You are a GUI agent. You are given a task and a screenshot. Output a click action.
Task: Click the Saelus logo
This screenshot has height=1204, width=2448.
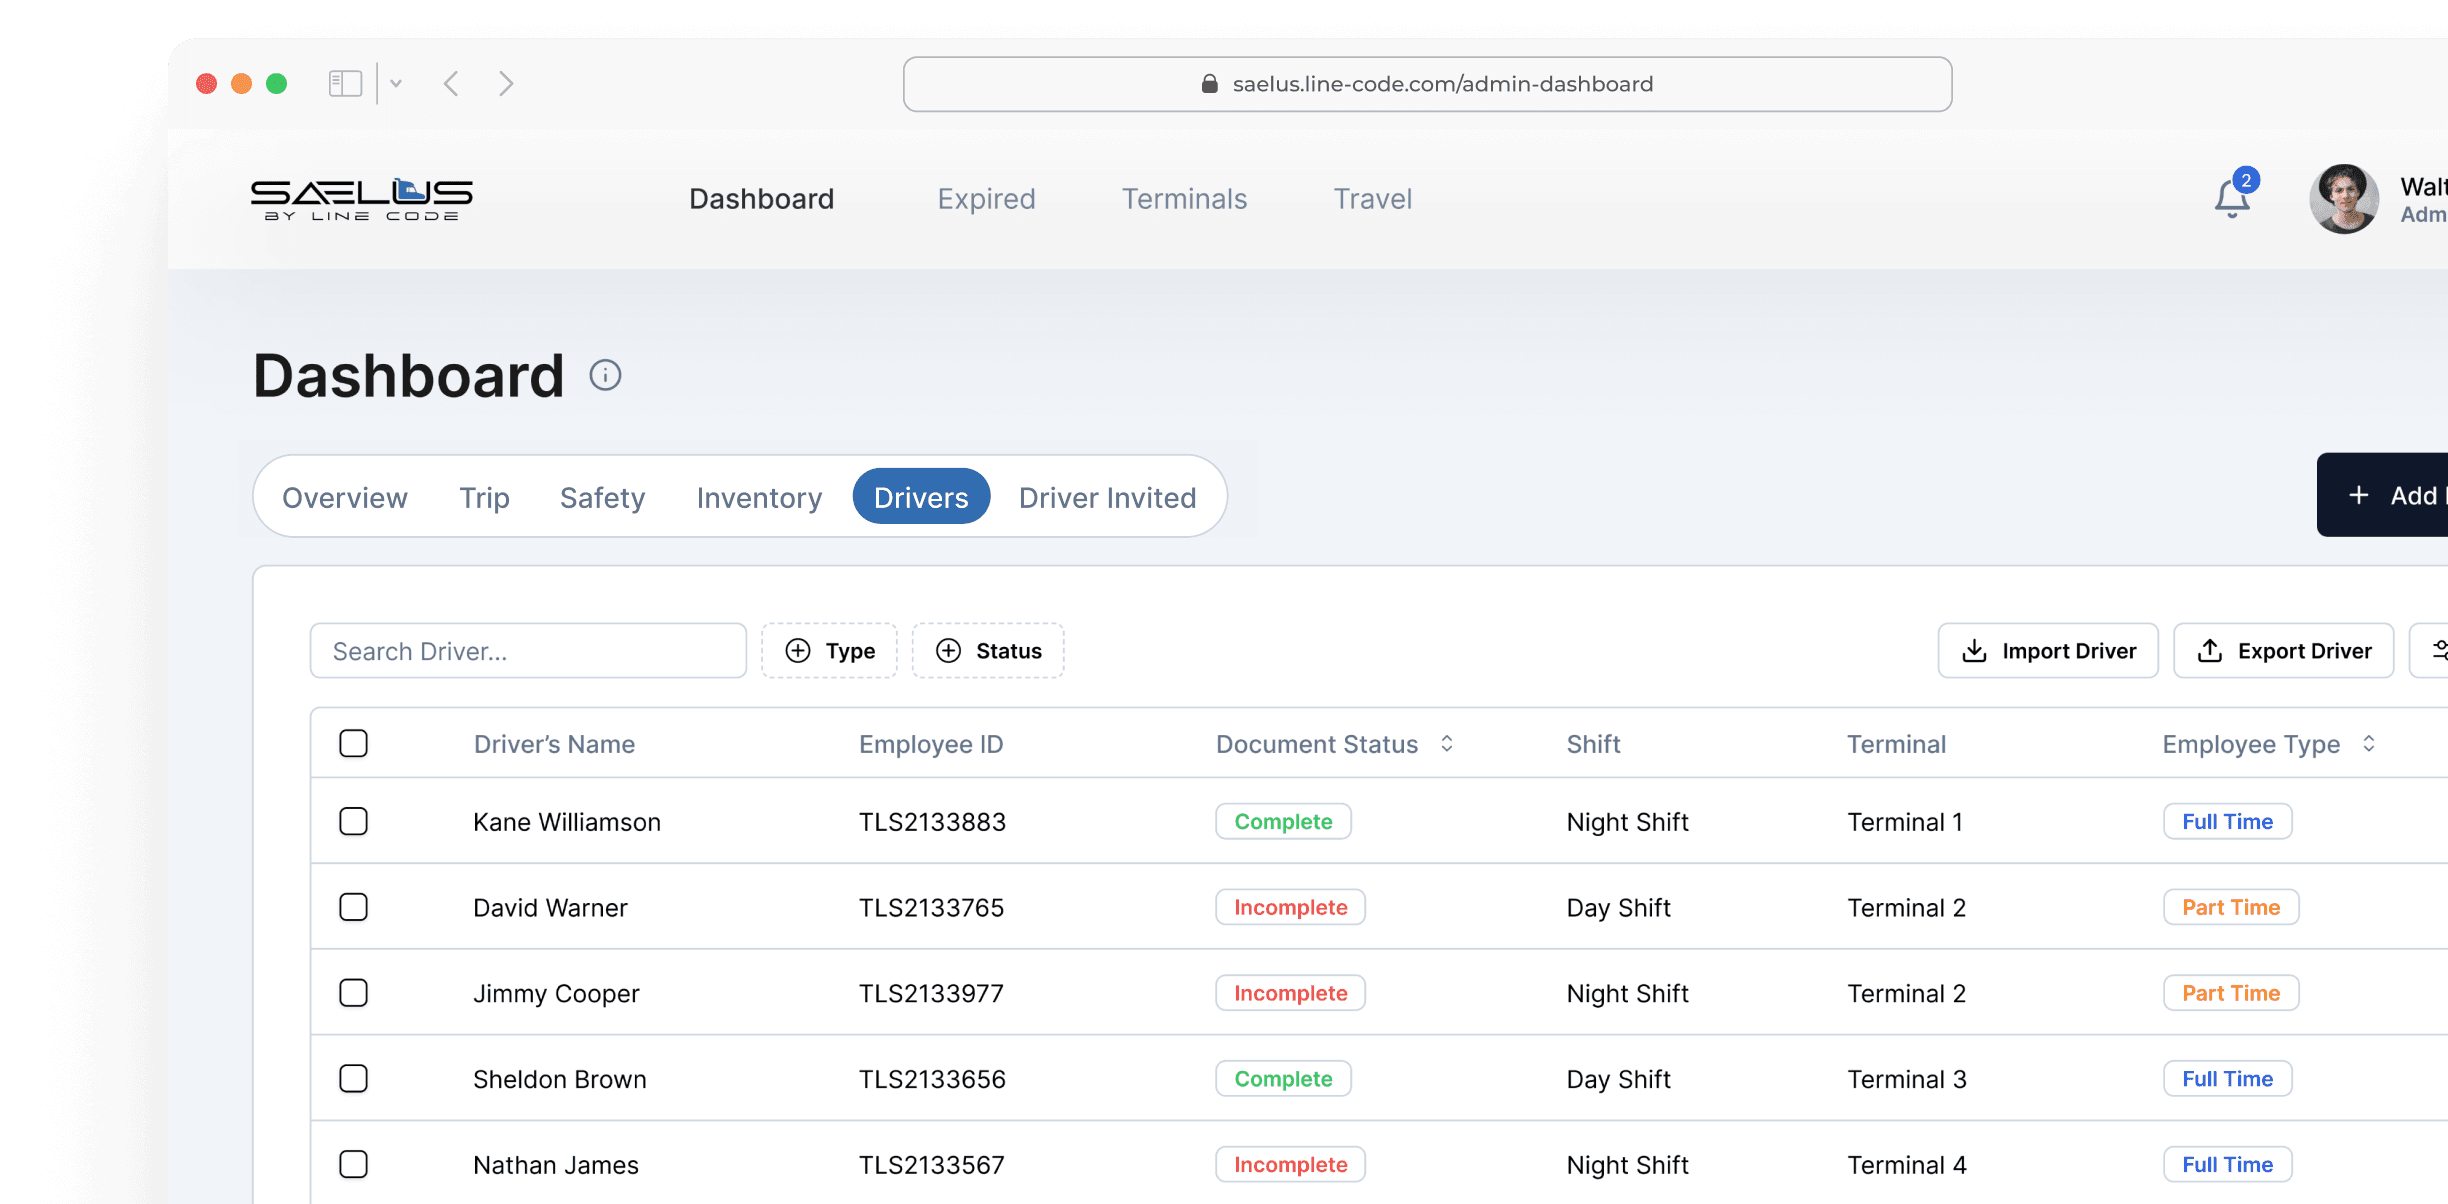361,198
